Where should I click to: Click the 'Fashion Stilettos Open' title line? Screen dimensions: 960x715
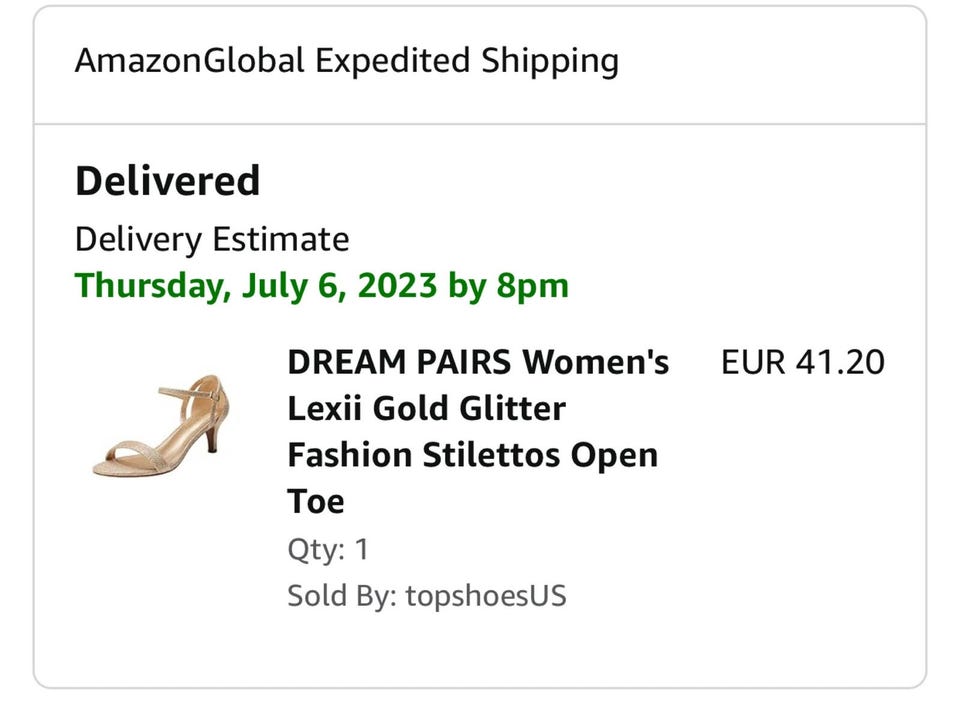(472, 455)
